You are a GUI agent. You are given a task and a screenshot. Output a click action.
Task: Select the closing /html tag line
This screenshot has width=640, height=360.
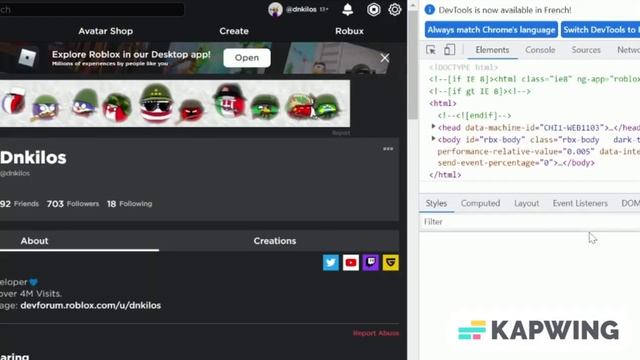coord(445,175)
